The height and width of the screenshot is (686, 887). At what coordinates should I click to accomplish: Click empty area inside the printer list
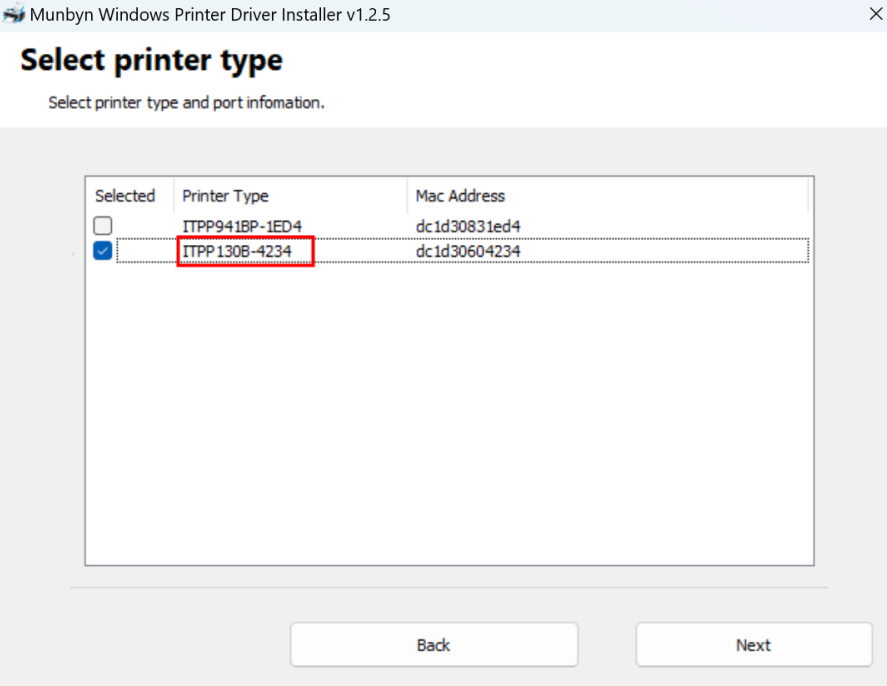point(450,420)
